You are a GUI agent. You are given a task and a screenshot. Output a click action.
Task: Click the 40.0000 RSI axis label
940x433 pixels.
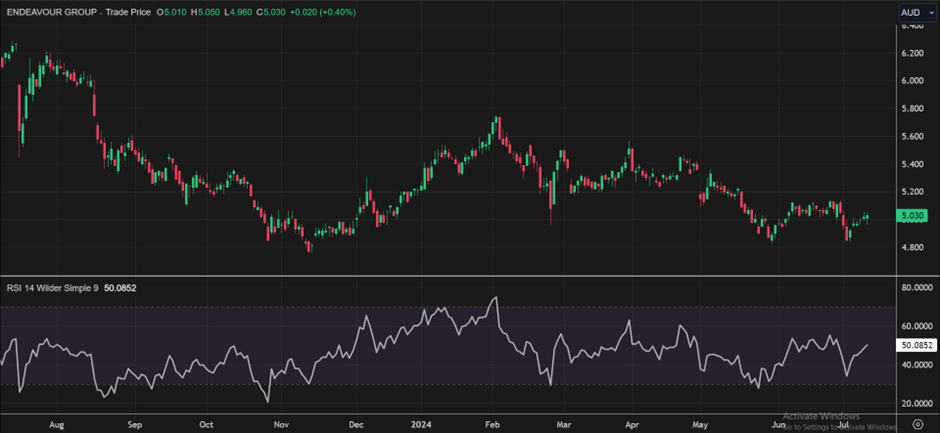click(915, 365)
